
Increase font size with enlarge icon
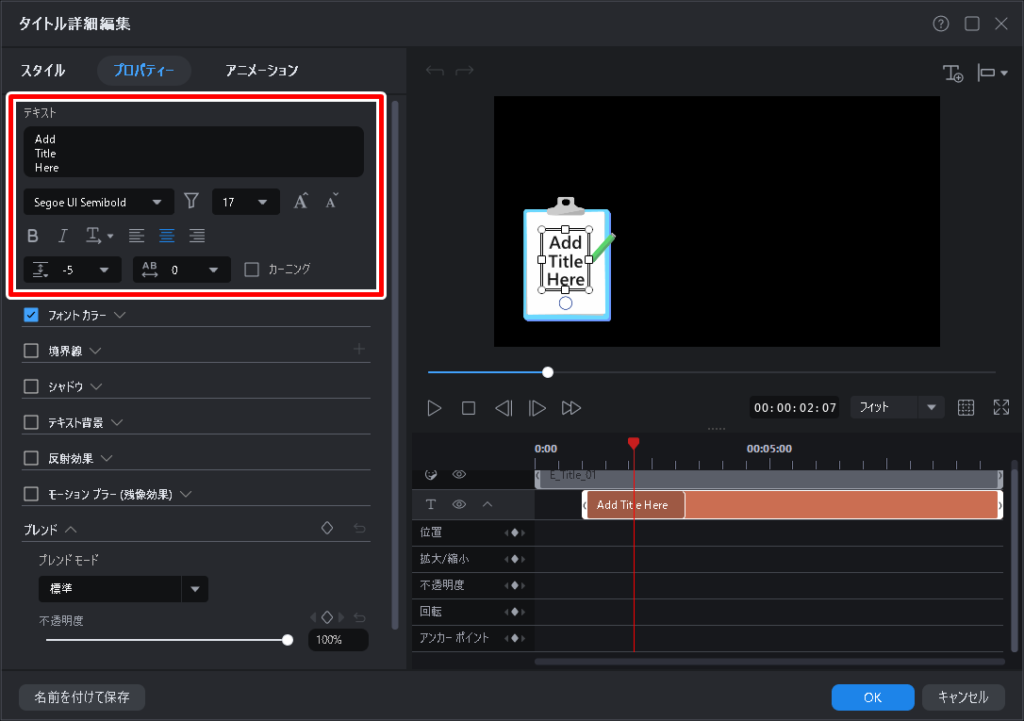(x=300, y=202)
